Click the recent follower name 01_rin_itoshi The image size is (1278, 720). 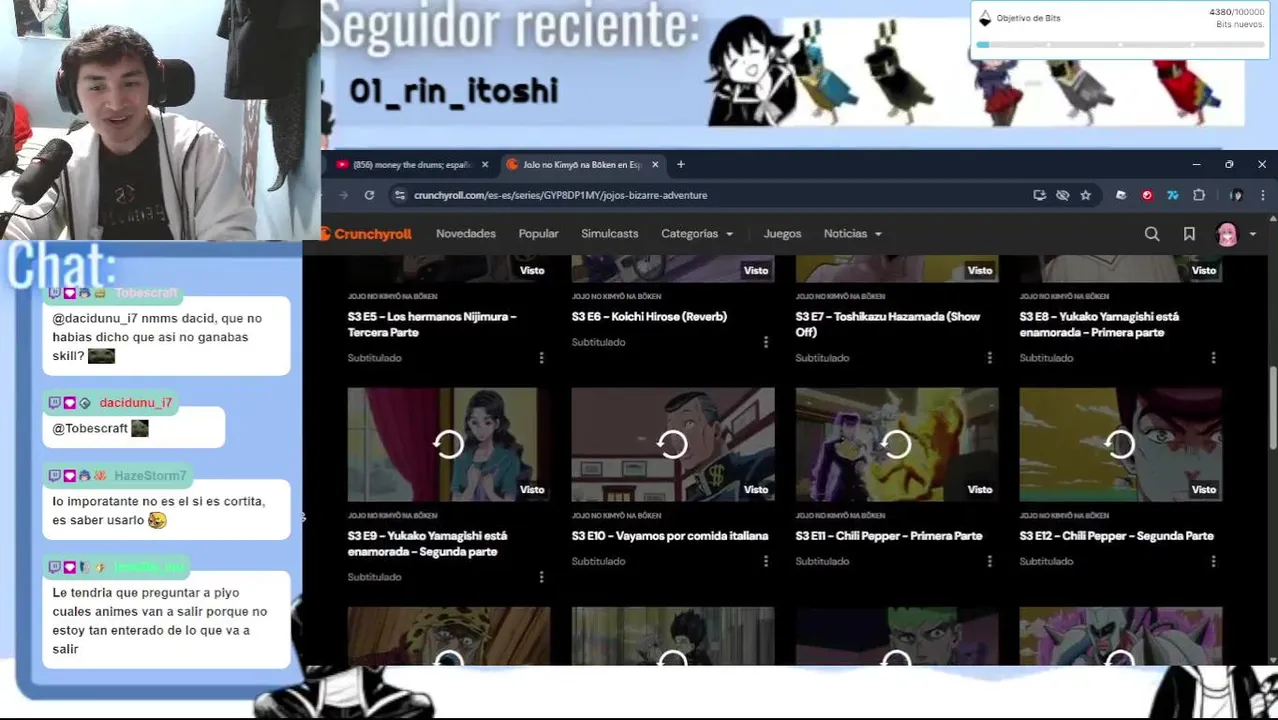pyautogui.click(x=453, y=91)
